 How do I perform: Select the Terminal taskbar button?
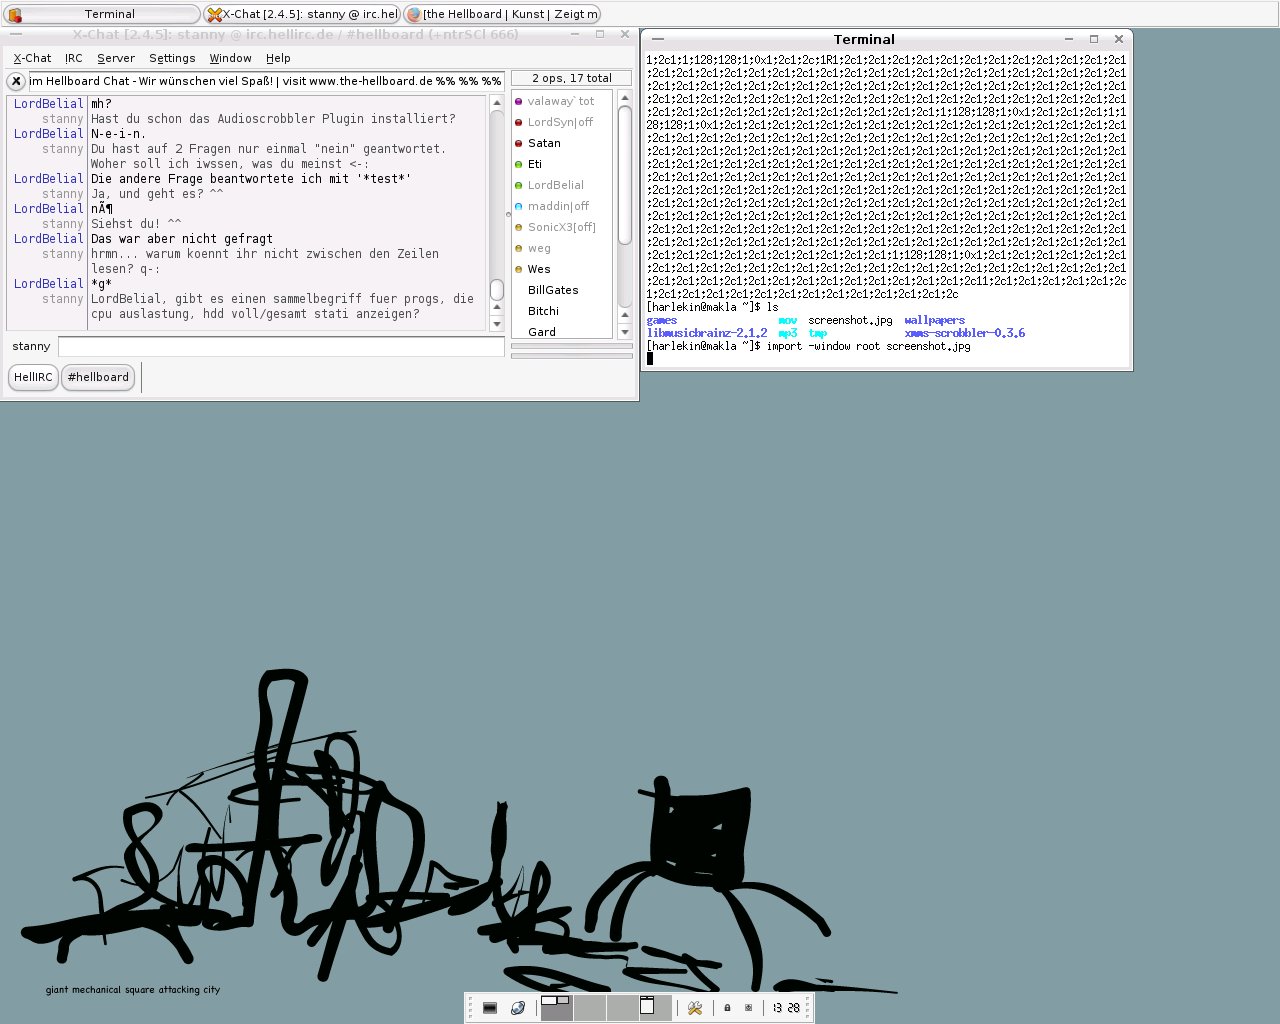click(x=102, y=14)
